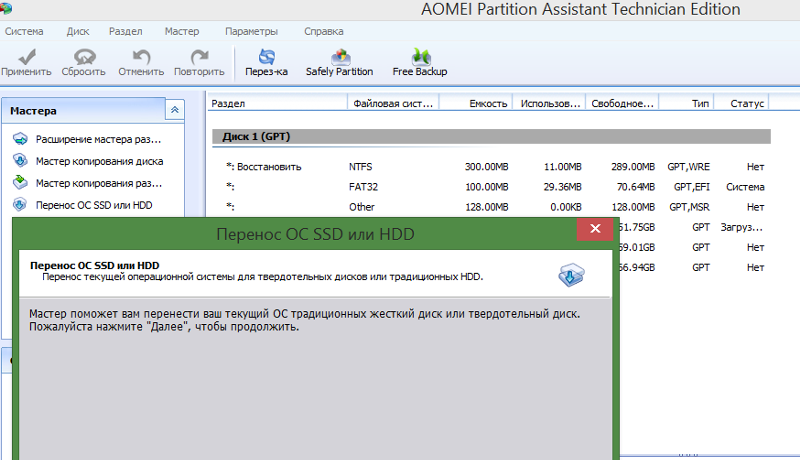The width and height of the screenshot is (800, 460).
Task: Click icon beside Расширение мастера раз...
Action: 20,139
